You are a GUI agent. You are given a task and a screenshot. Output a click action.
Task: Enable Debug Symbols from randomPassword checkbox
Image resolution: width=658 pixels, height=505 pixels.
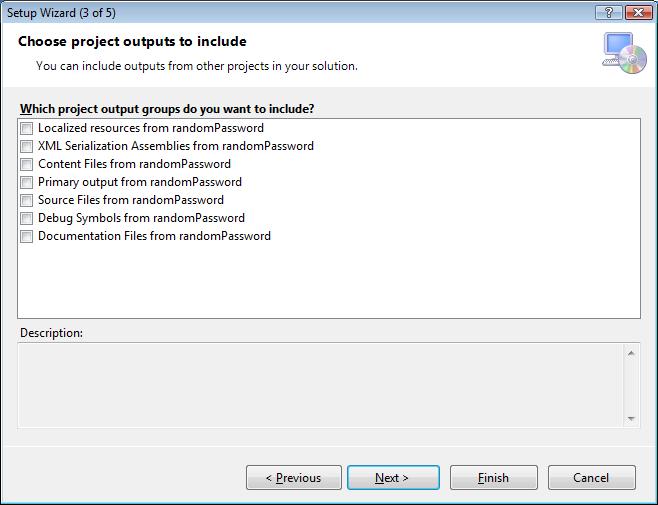pos(26,218)
